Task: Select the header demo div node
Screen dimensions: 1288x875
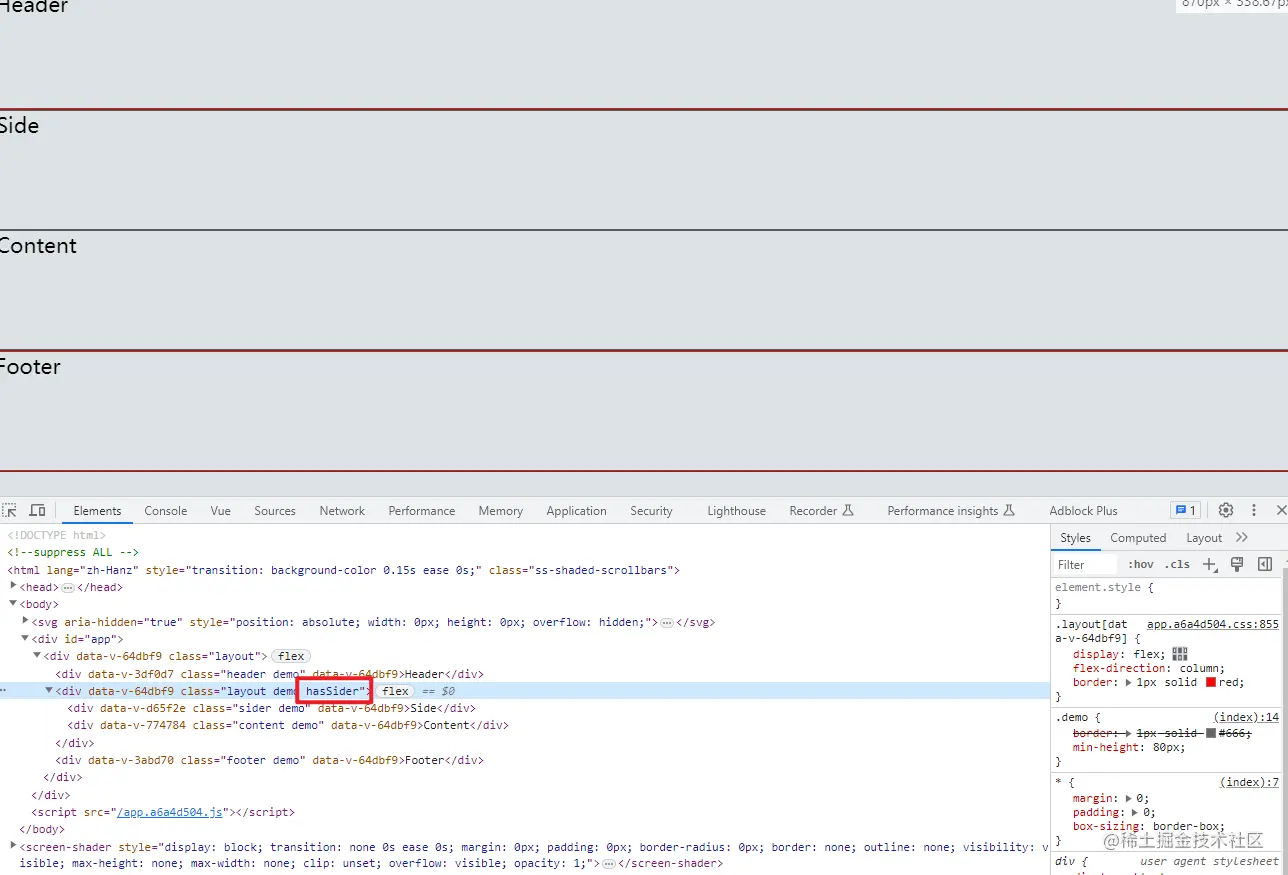Action: click(x=270, y=674)
